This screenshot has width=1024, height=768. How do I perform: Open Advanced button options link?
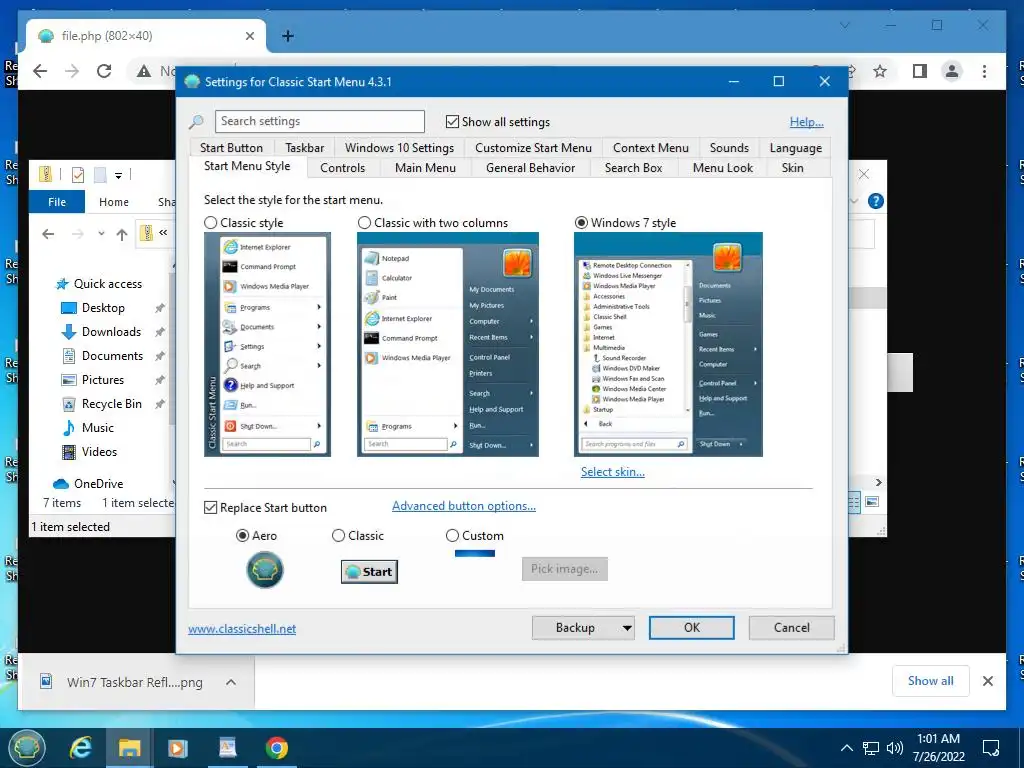coord(464,505)
